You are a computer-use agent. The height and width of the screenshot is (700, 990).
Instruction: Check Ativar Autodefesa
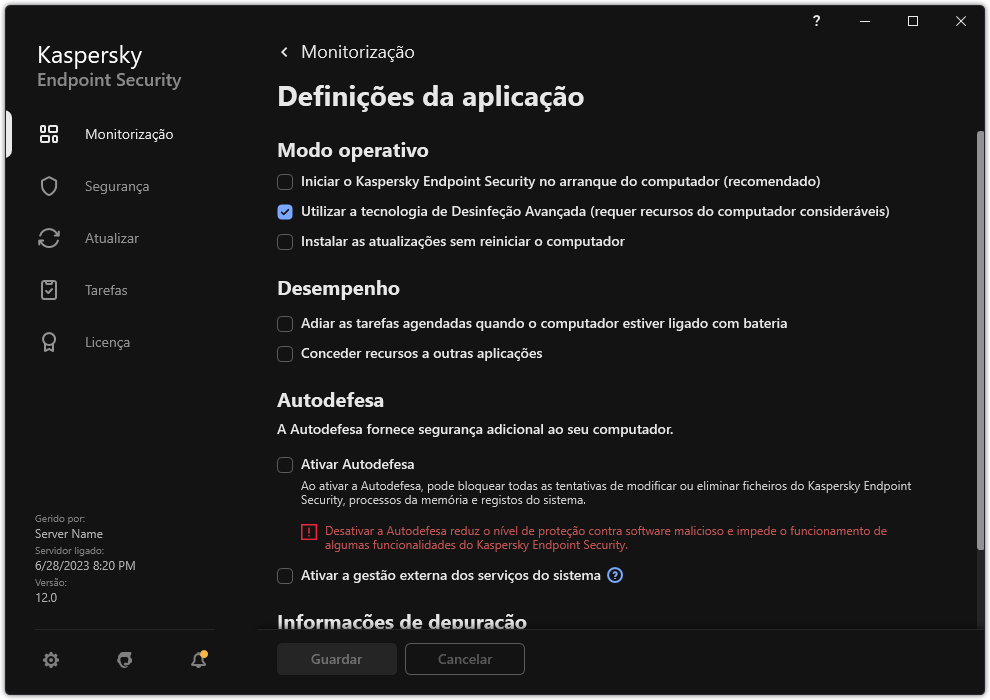pyautogui.click(x=285, y=464)
